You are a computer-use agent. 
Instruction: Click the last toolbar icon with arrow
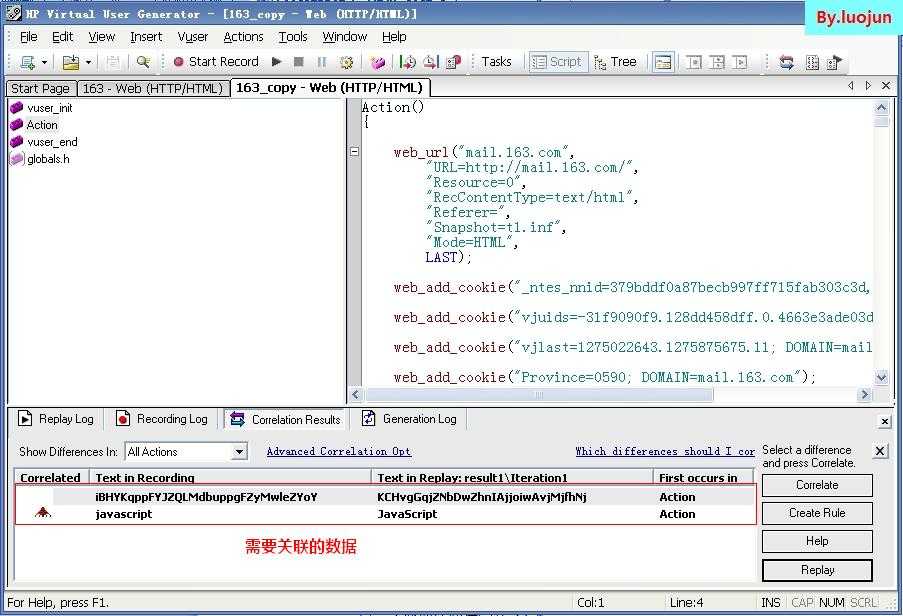(x=834, y=62)
